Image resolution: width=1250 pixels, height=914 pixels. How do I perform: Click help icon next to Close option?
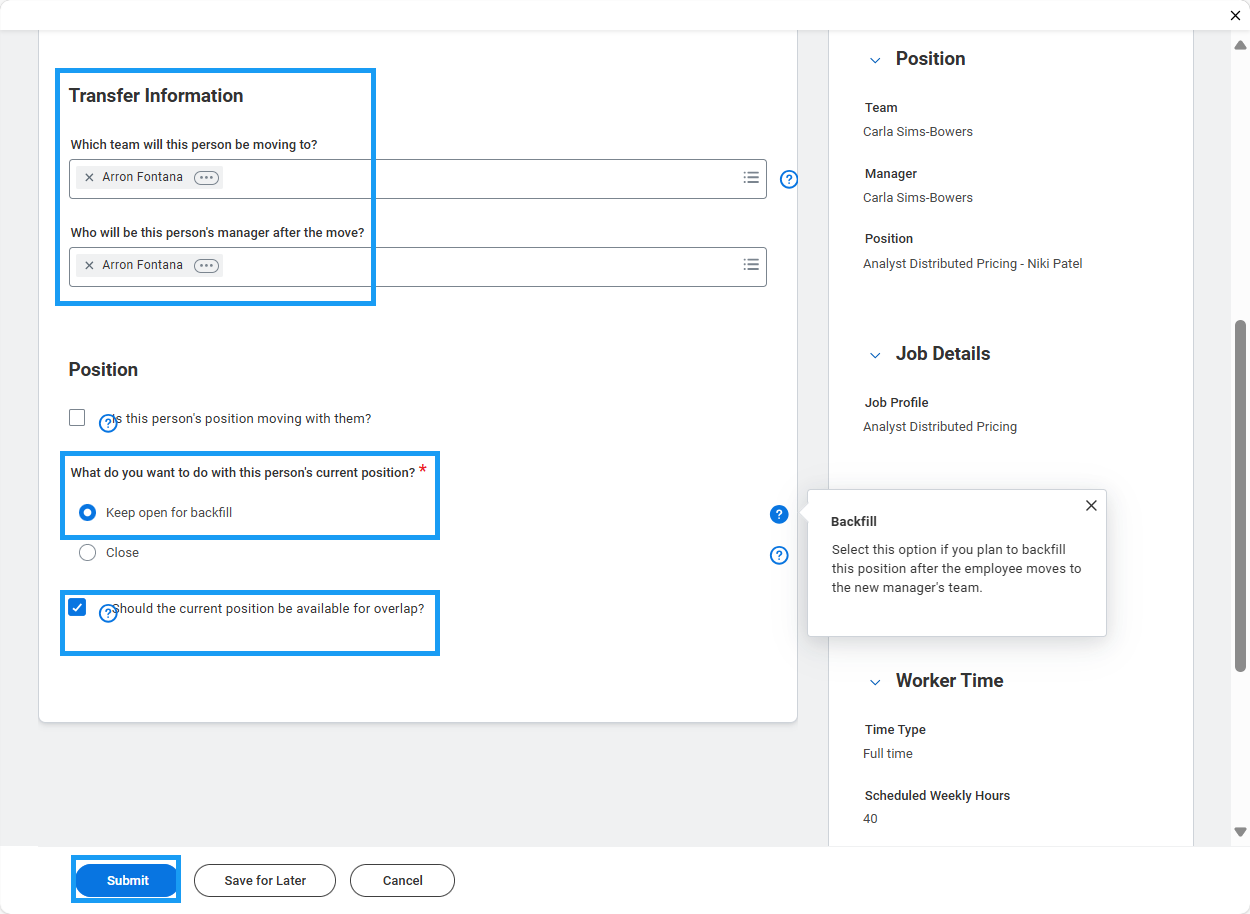pyautogui.click(x=779, y=555)
